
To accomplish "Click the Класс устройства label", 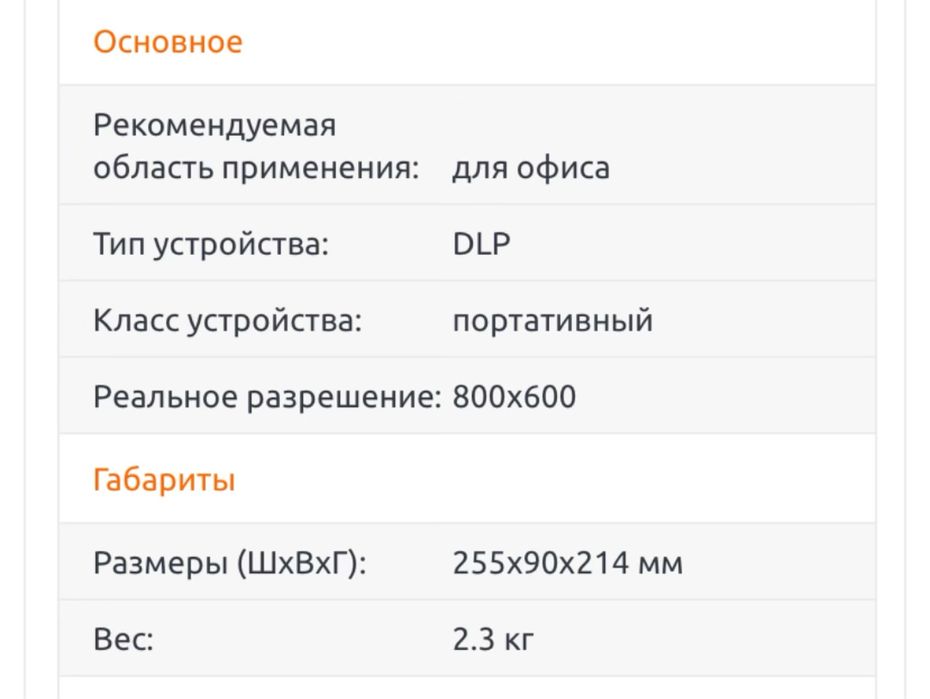I will click(x=227, y=321).
